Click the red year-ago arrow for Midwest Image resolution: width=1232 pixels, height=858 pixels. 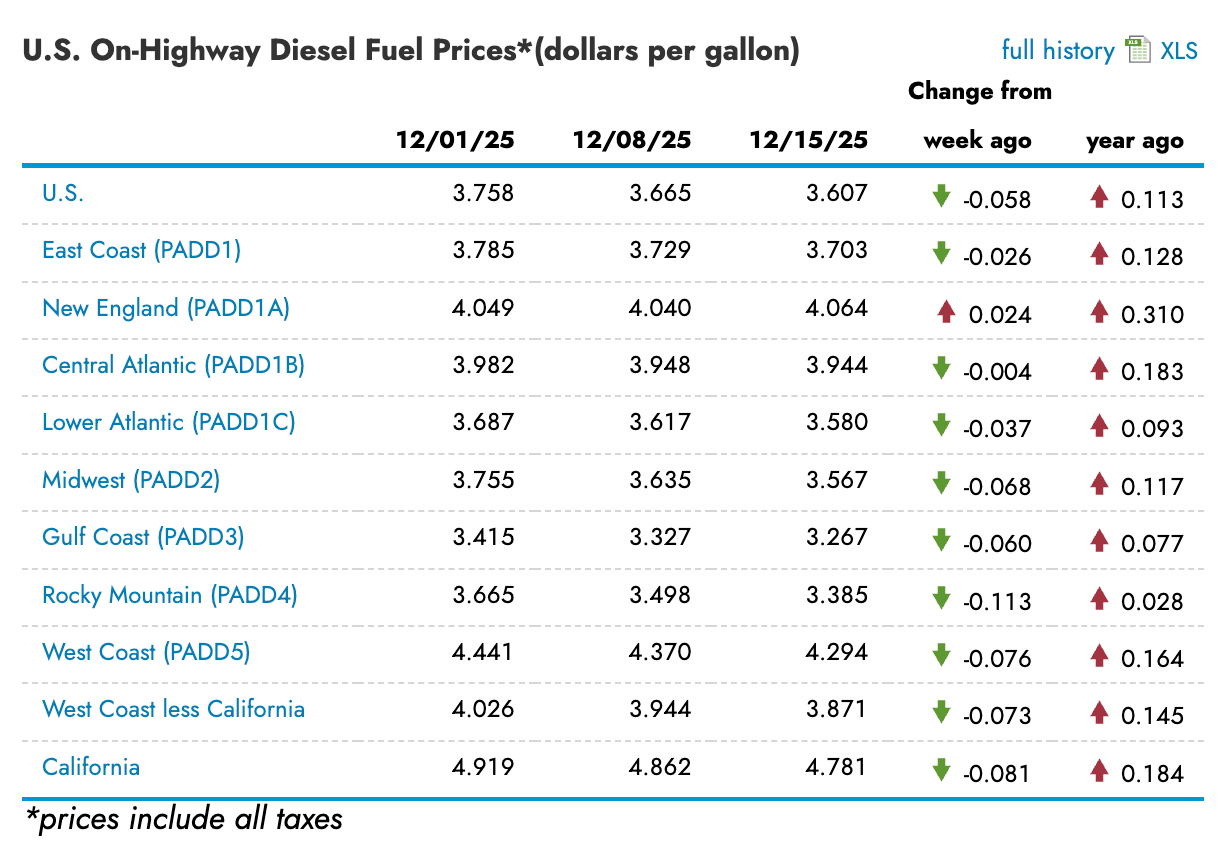[1100, 484]
